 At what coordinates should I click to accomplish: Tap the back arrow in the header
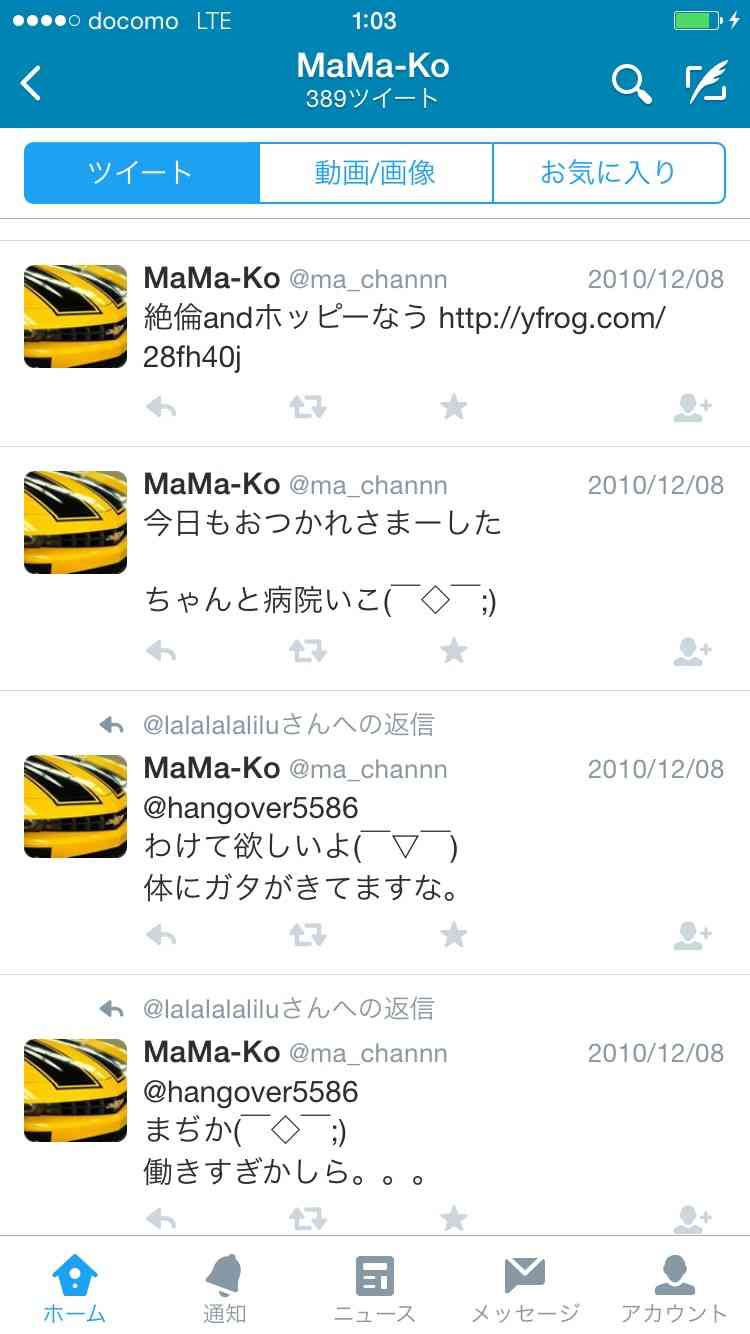pos(32,84)
